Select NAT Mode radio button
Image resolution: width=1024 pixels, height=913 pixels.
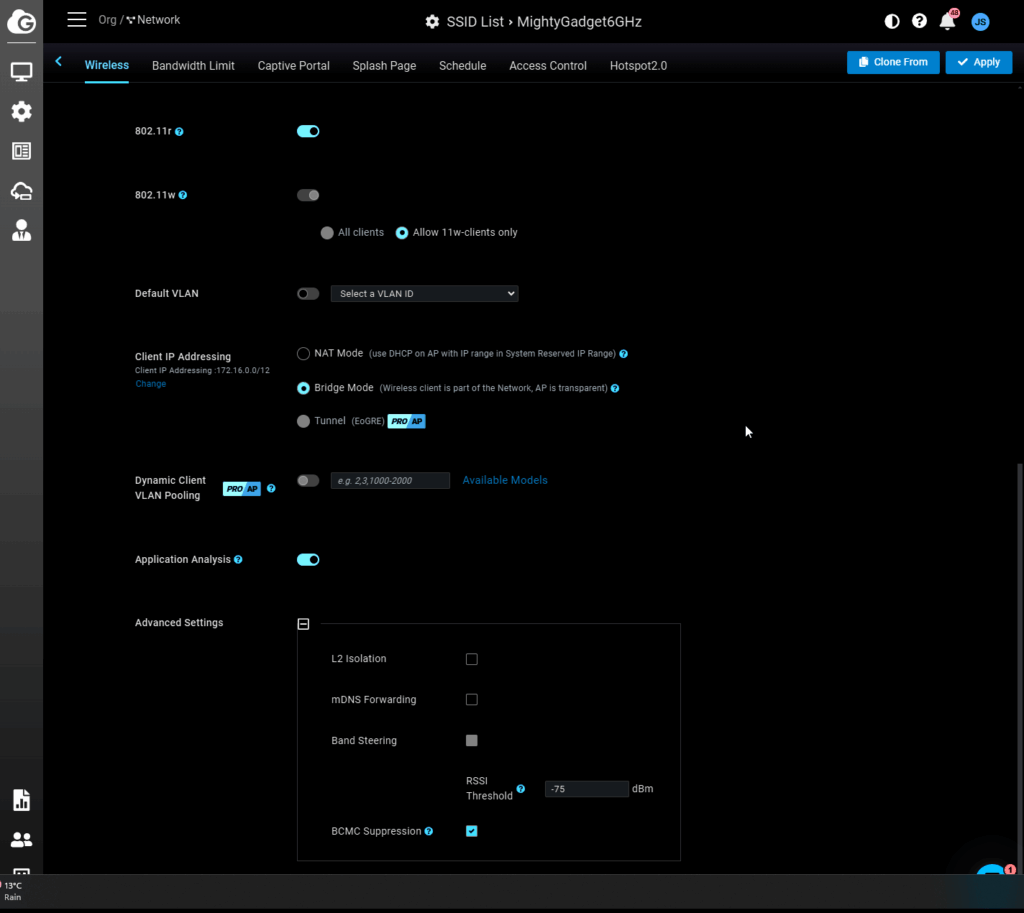303,354
